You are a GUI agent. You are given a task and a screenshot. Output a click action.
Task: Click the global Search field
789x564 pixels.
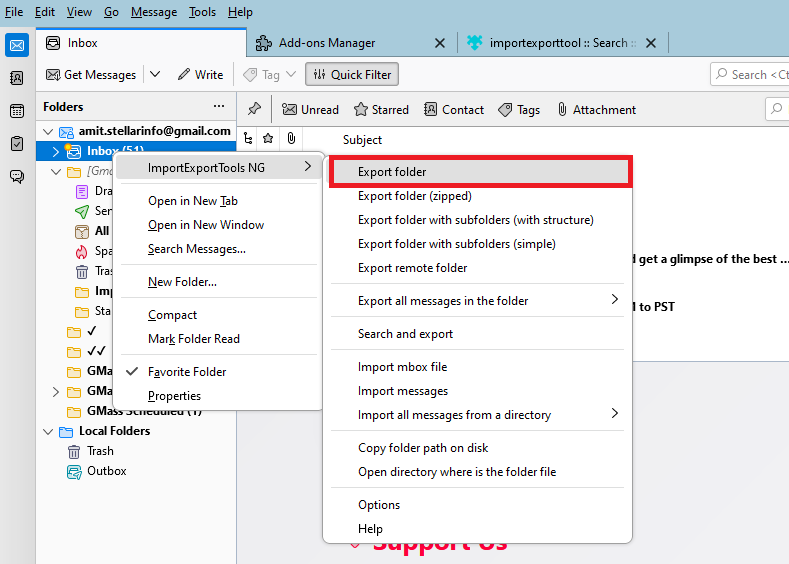[750, 74]
